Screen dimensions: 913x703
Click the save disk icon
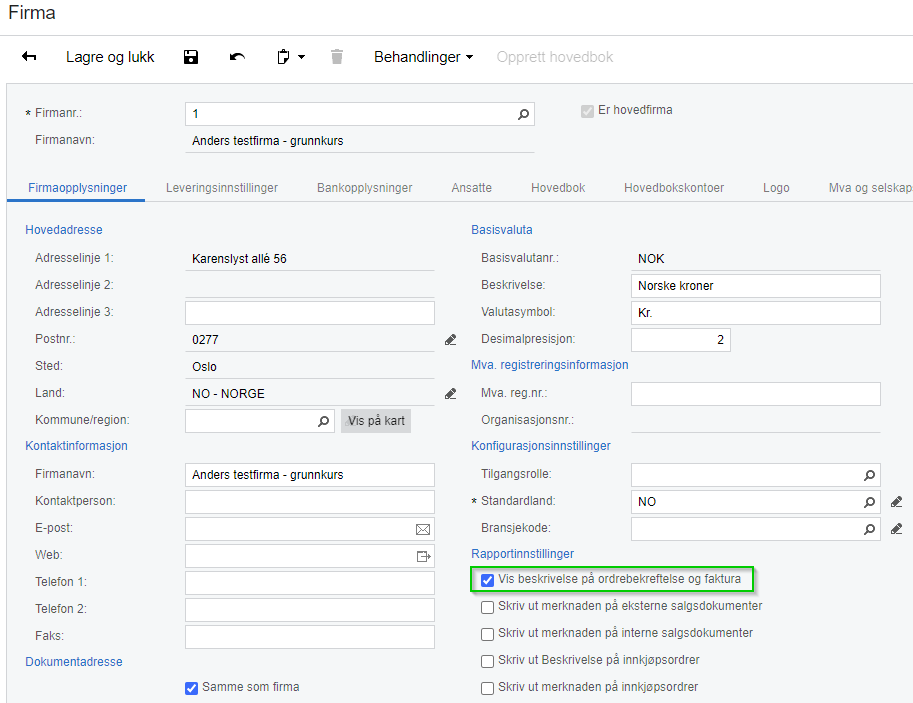coord(191,57)
